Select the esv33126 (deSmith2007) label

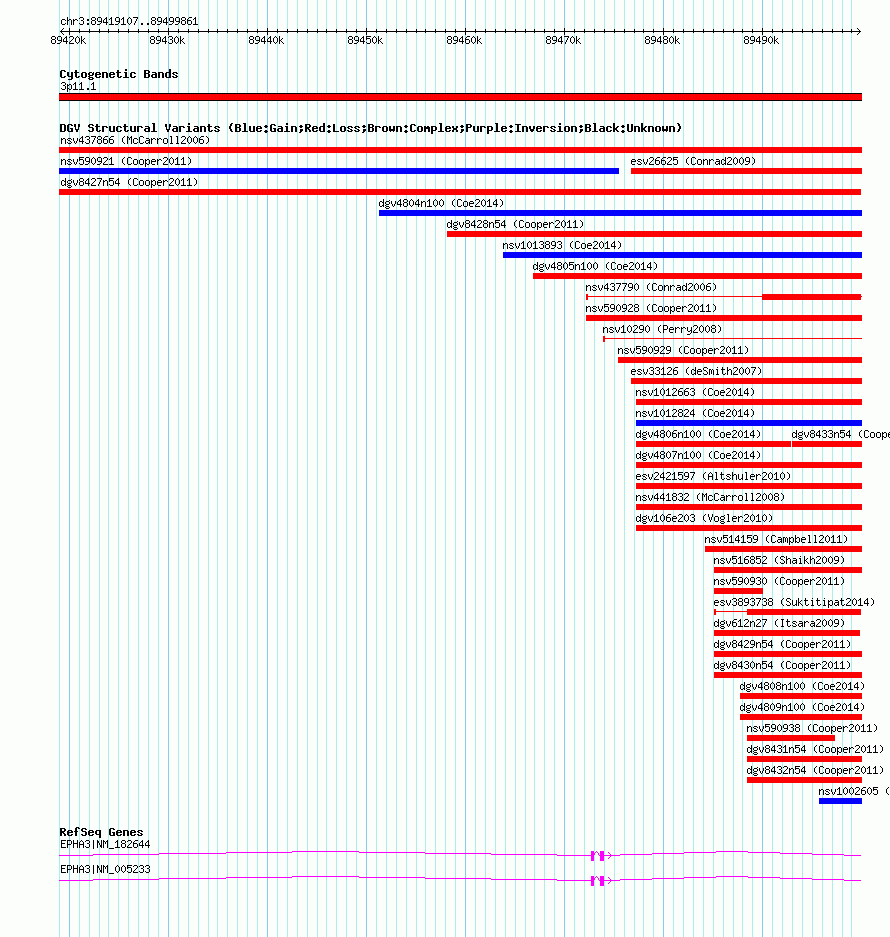(x=696, y=370)
